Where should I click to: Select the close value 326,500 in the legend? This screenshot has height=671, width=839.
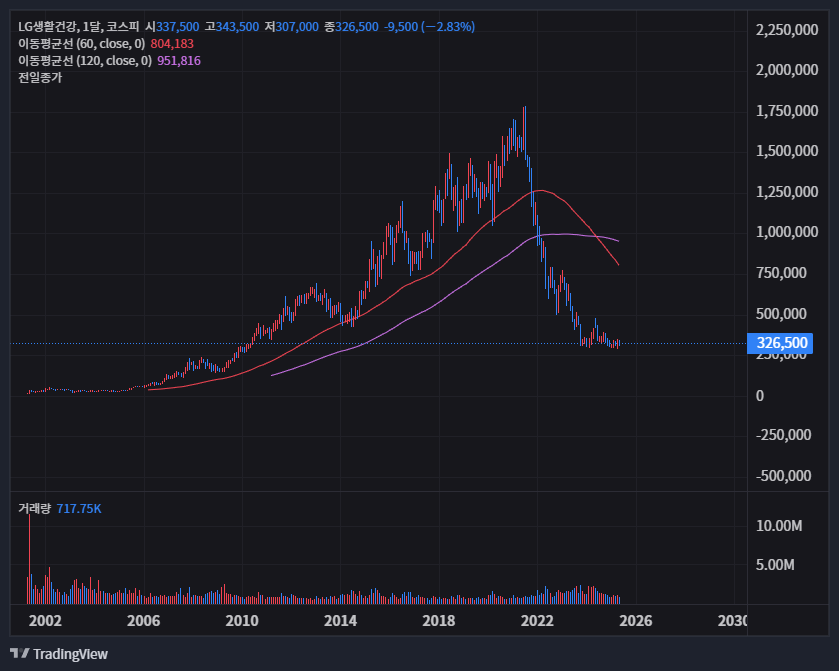pyautogui.click(x=357, y=27)
